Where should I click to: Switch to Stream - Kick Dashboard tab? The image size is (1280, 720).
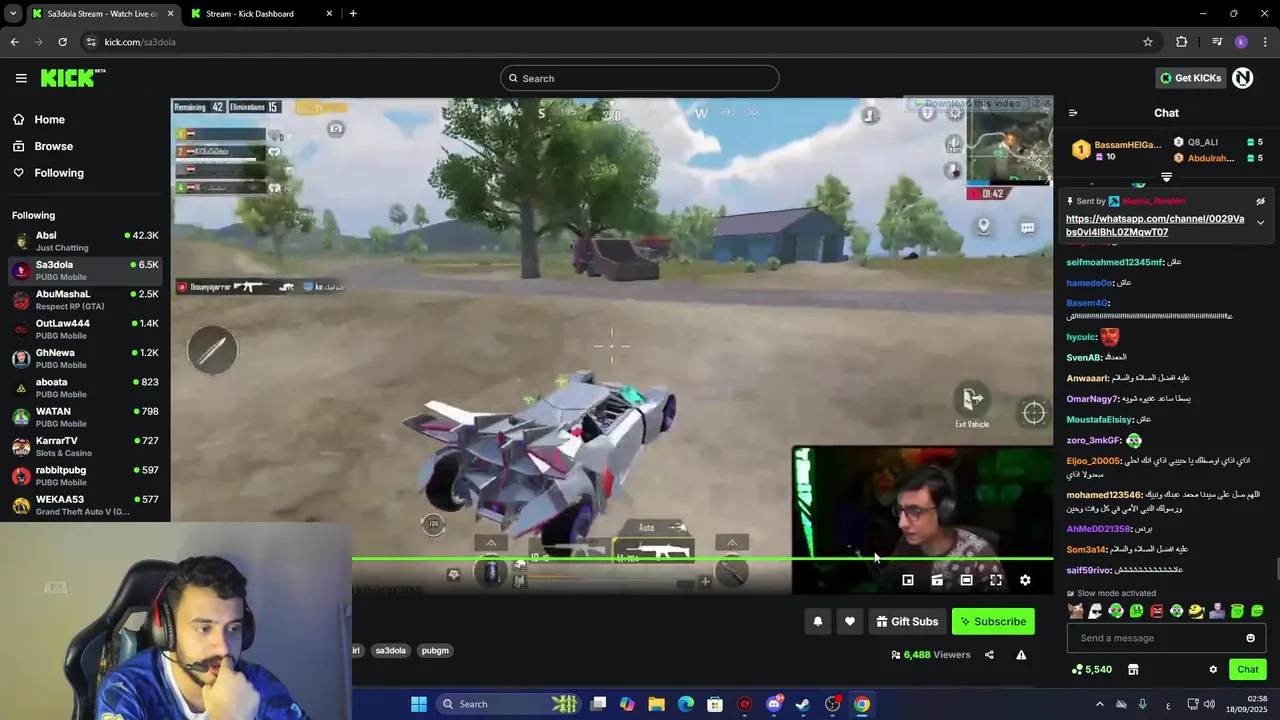click(x=262, y=14)
